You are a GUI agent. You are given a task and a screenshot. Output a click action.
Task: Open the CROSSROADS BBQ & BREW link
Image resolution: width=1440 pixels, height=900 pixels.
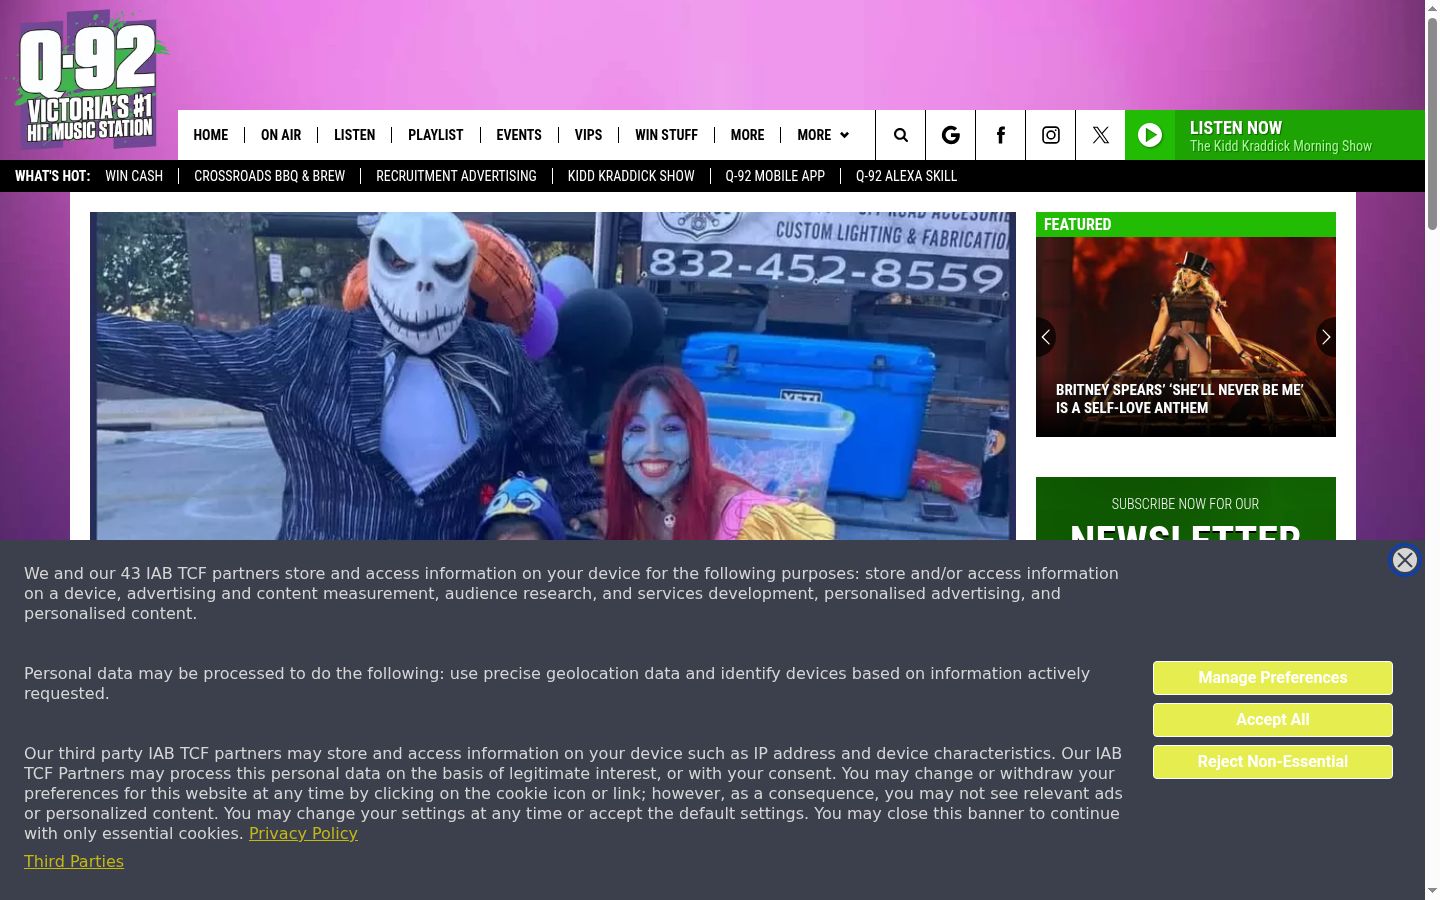269,176
